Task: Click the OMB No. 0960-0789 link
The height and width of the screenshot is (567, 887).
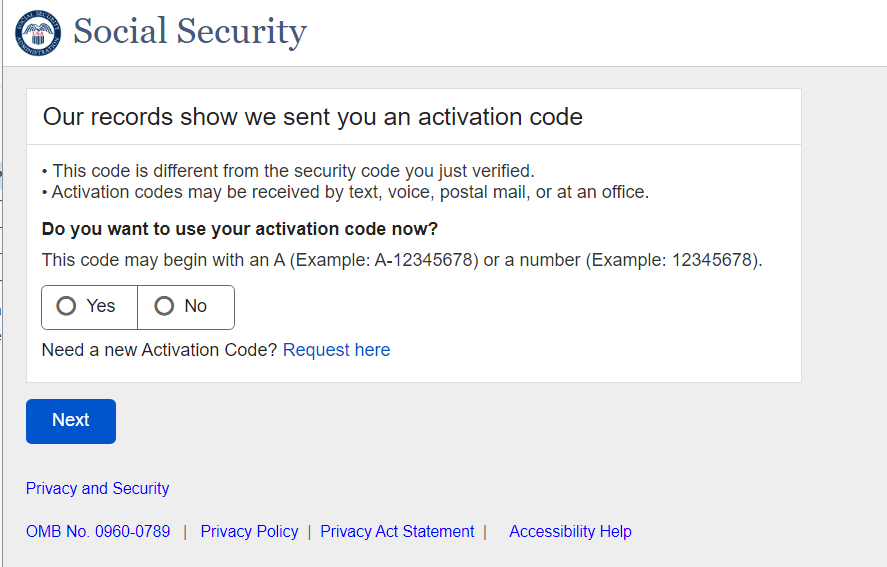Action: (x=98, y=532)
